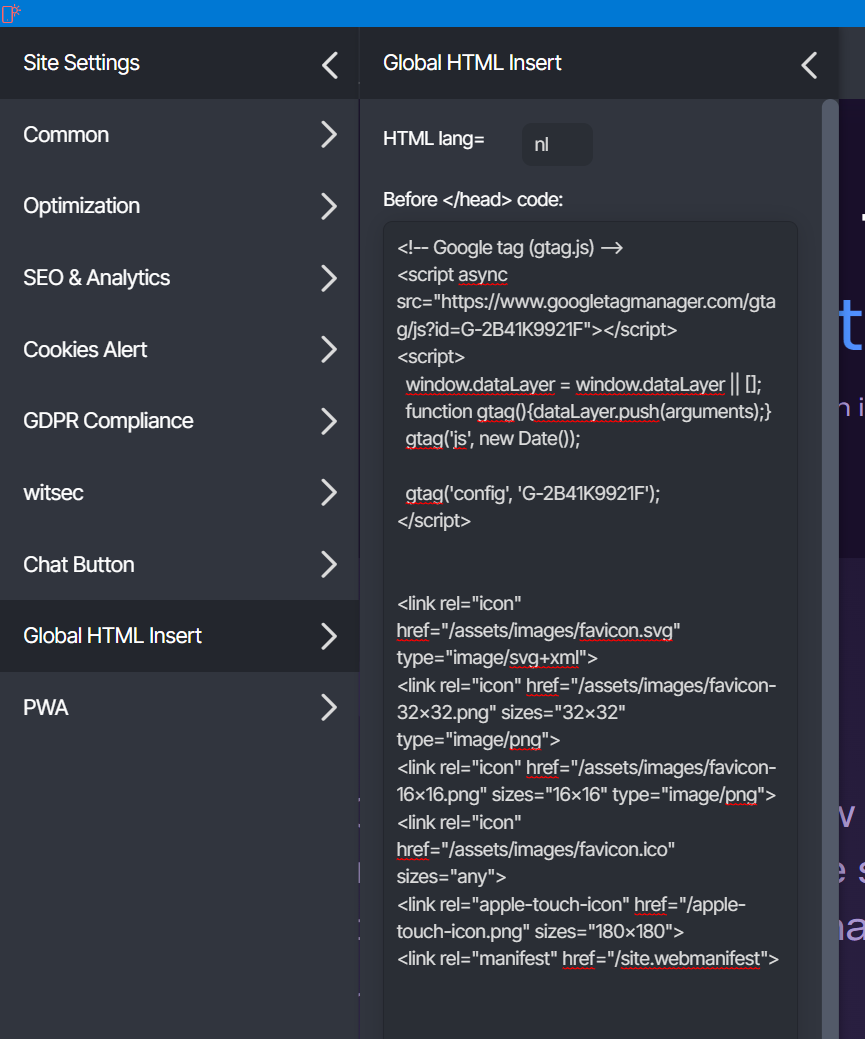Expand the SEO & Analytics chevron
The width and height of the screenshot is (865, 1039).
pyautogui.click(x=329, y=278)
